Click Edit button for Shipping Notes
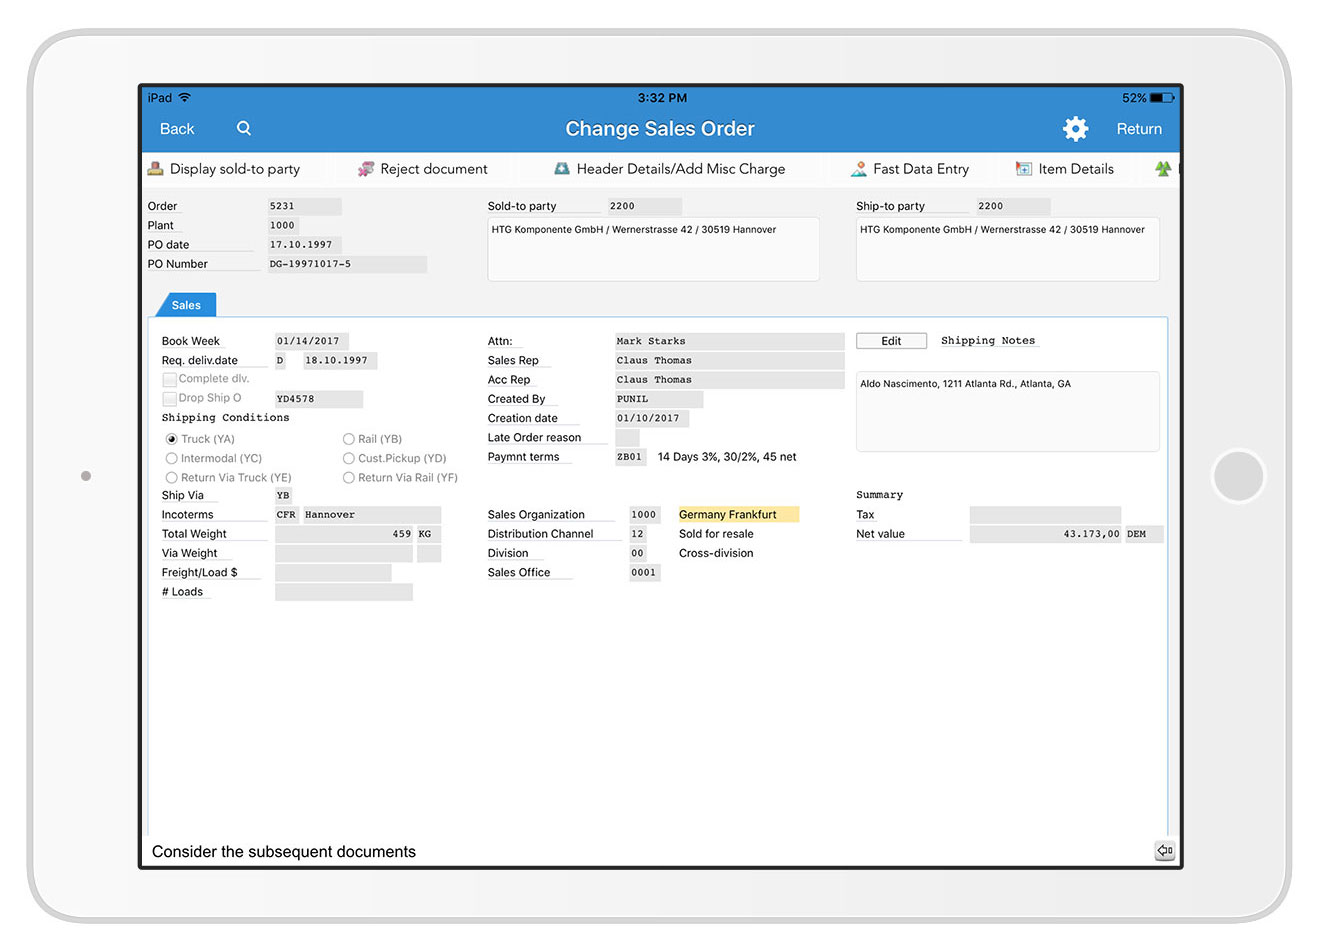Screen dimensions: 1329x946 (x=891, y=341)
